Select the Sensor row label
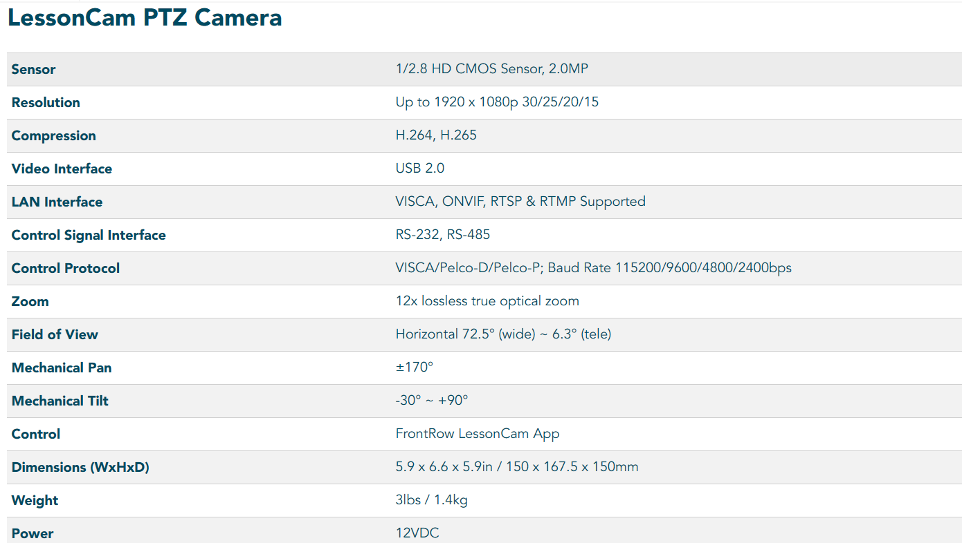 33,69
